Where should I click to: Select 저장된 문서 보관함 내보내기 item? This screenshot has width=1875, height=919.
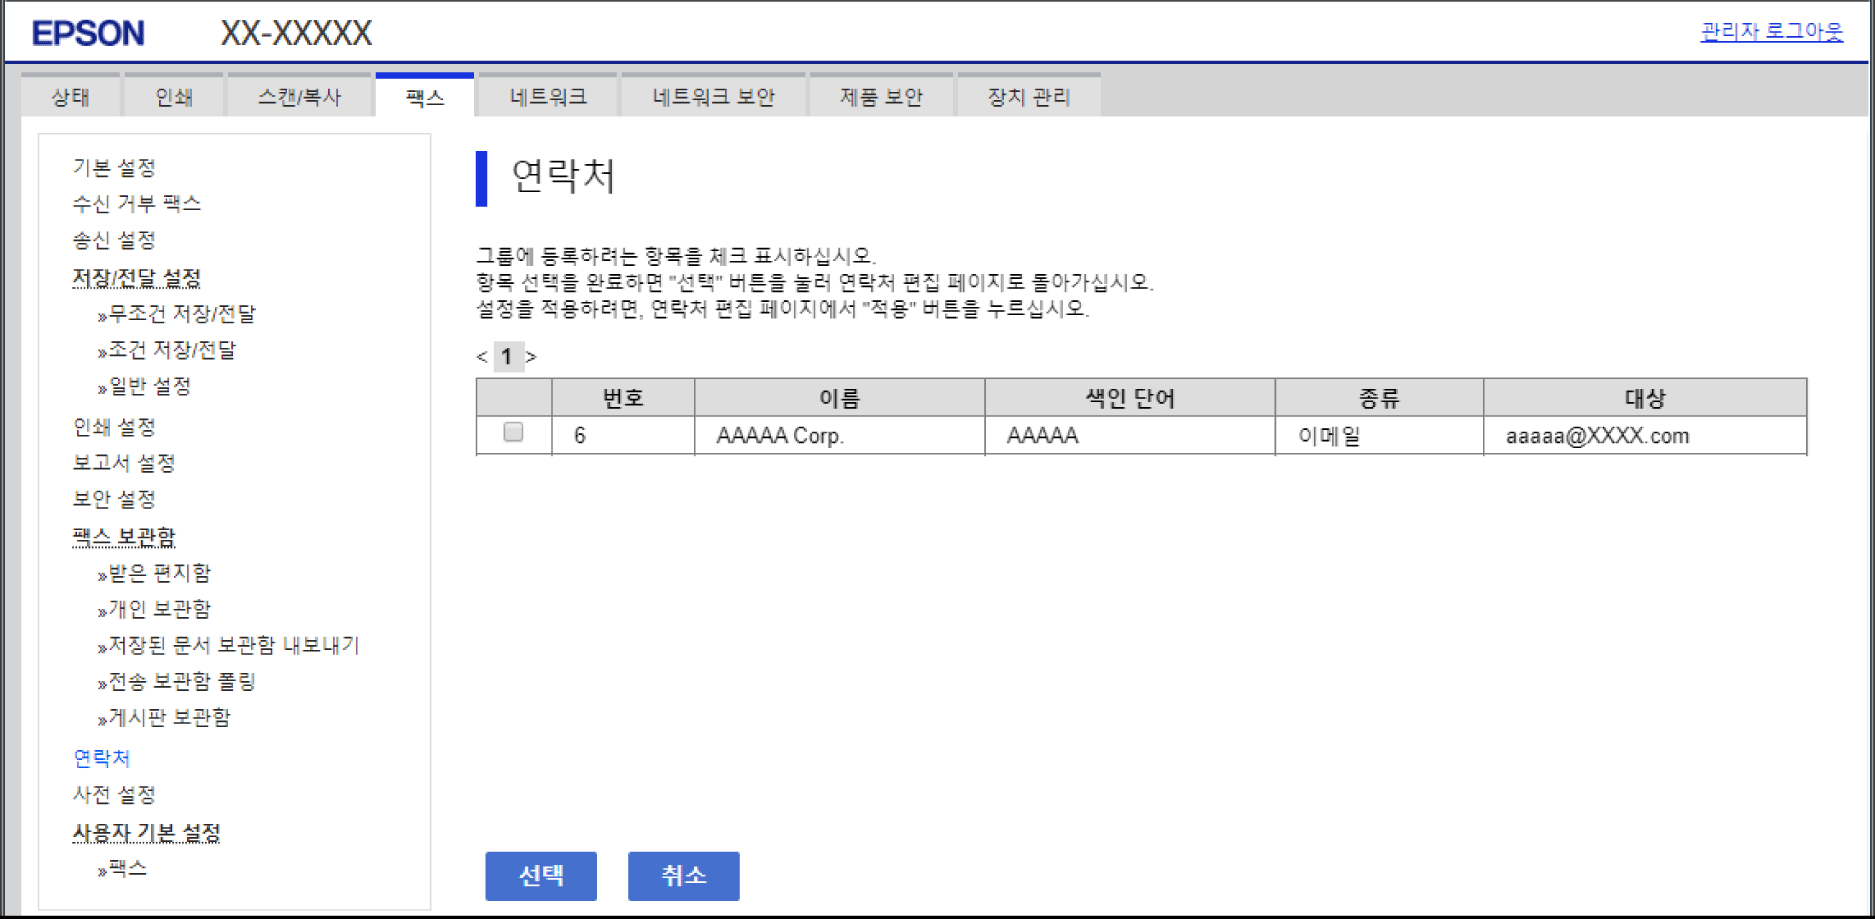coord(233,646)
